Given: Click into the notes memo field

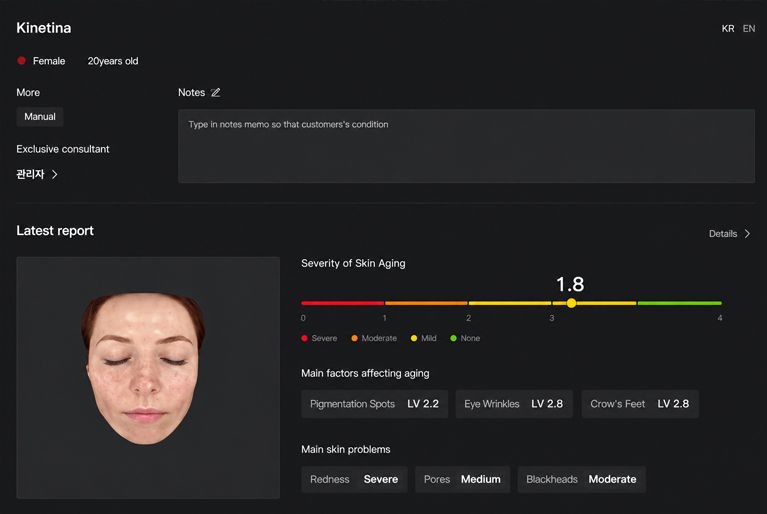Looking at the screenshot, I should pos(466,146).
